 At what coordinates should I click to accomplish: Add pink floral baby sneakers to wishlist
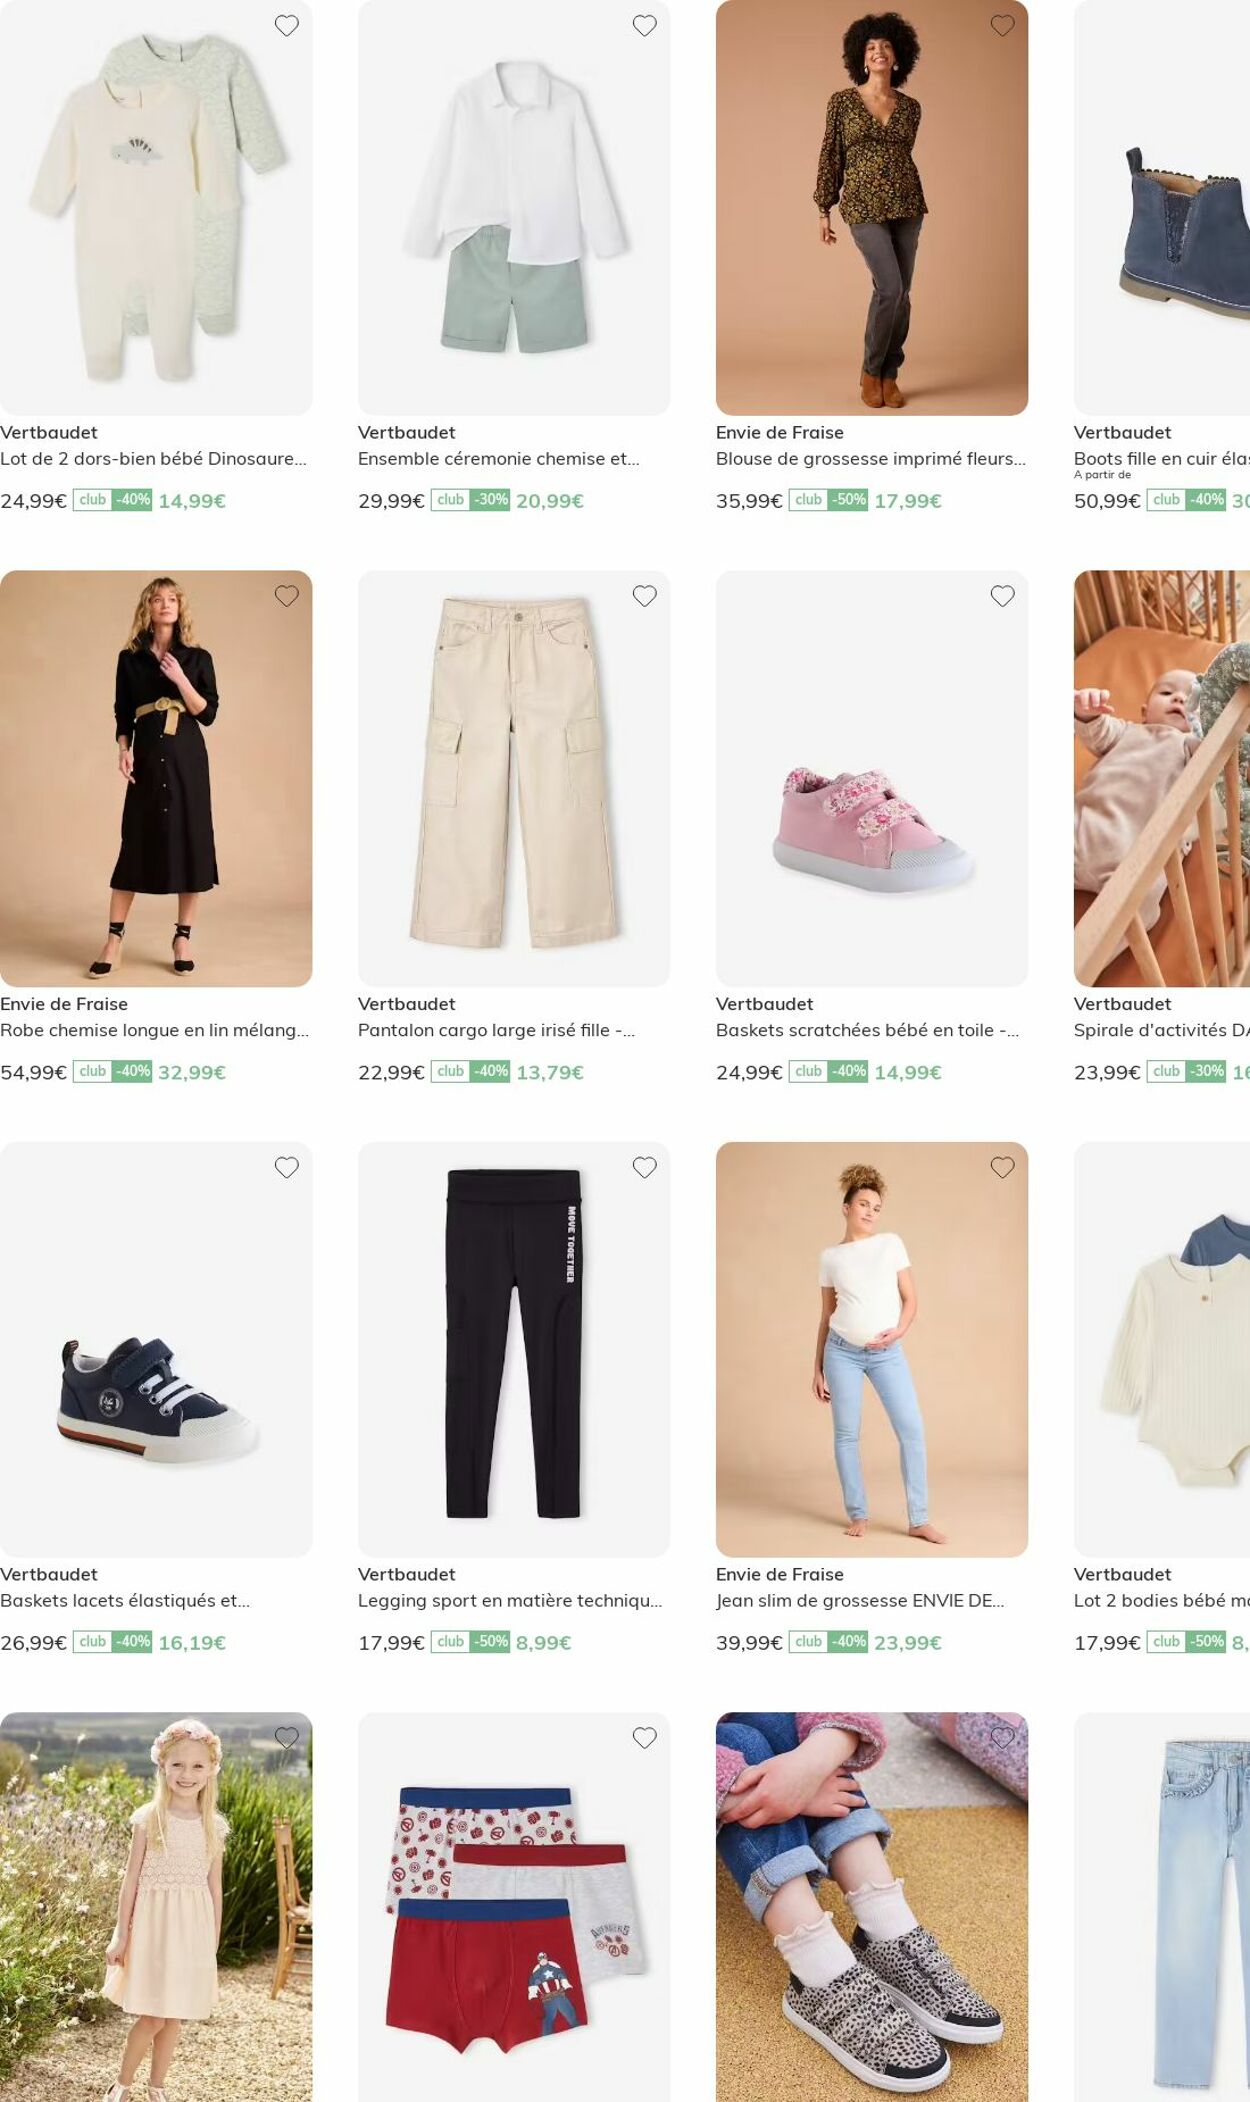(1003, 596)
